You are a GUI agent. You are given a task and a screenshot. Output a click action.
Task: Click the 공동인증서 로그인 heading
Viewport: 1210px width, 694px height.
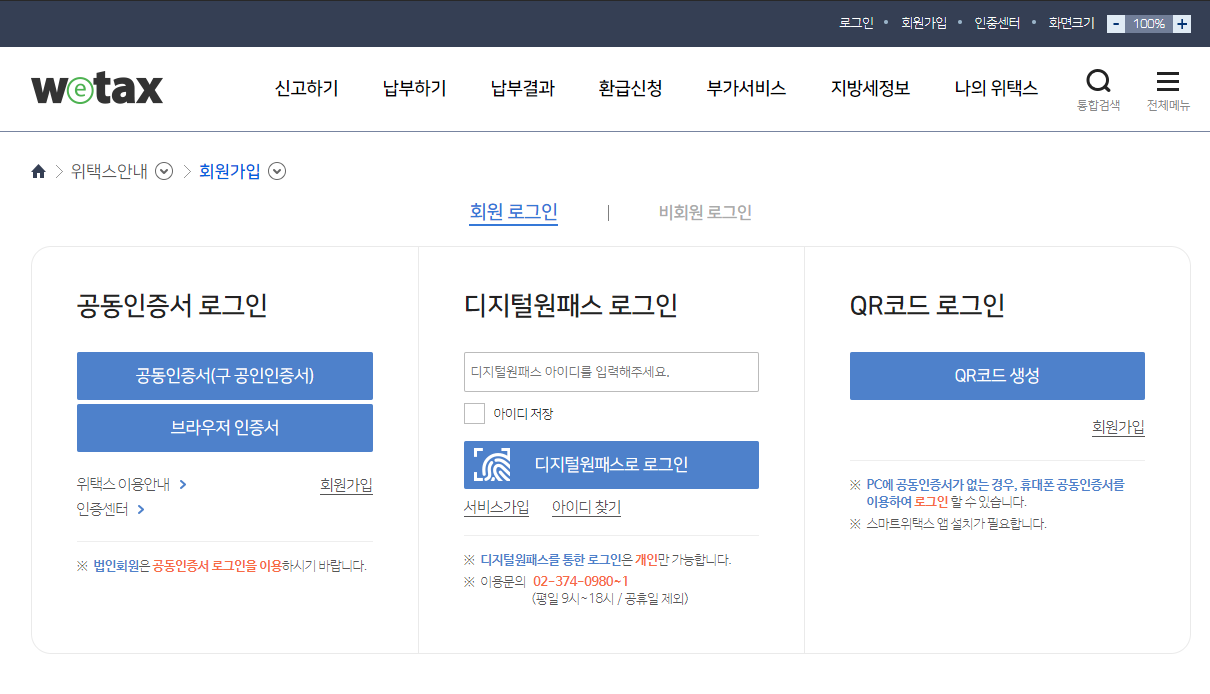click(172, 305)
